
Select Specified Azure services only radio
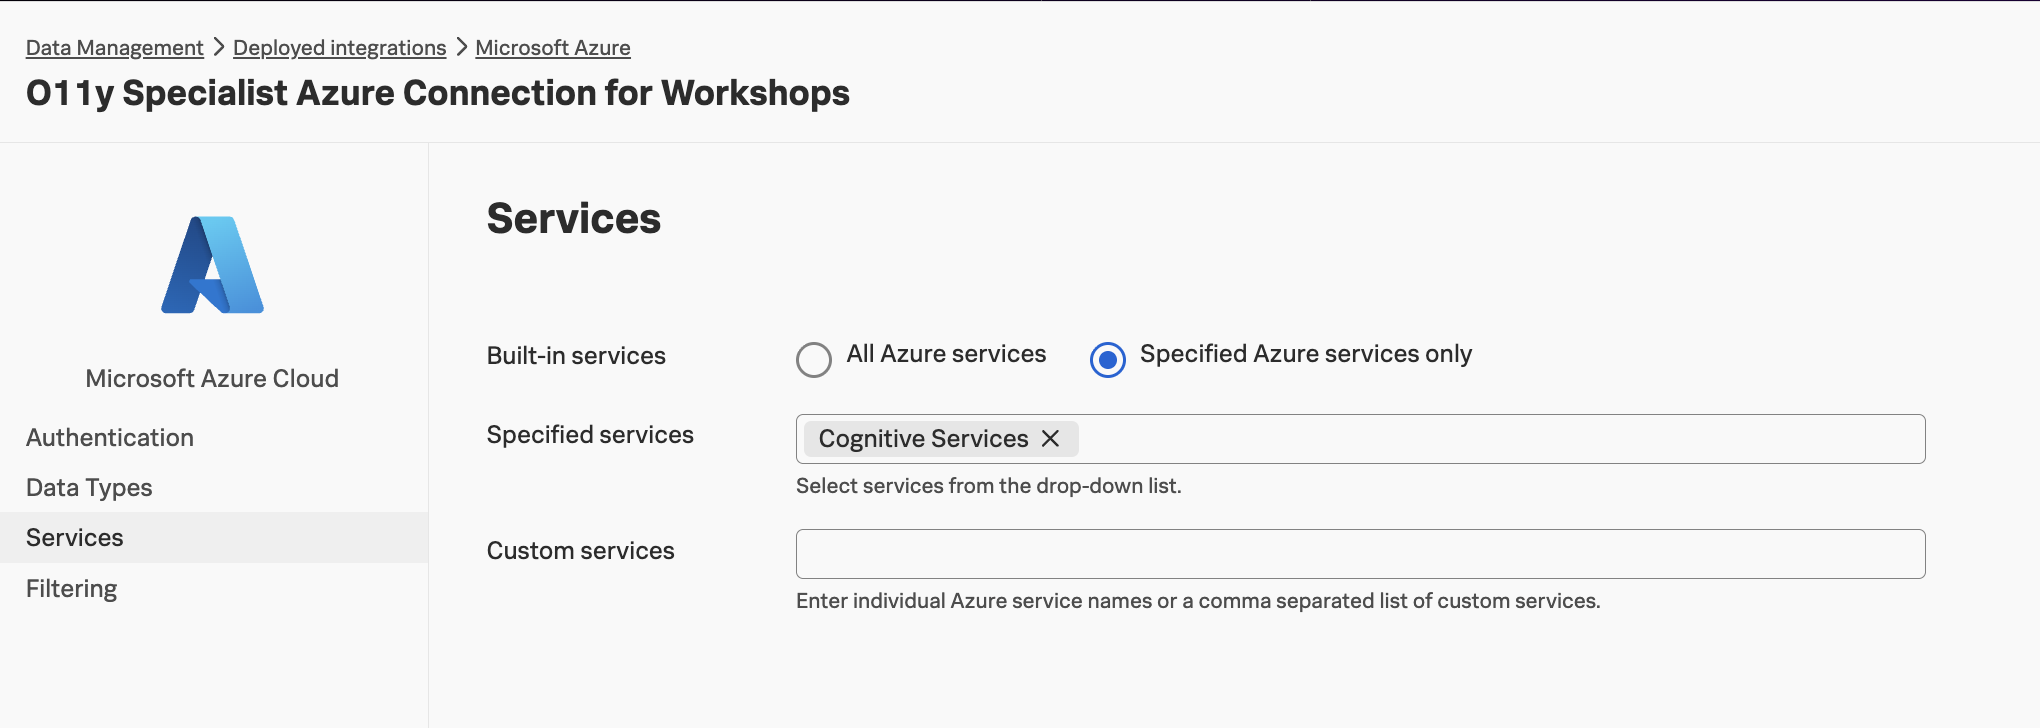click(x=1107, y=359)
